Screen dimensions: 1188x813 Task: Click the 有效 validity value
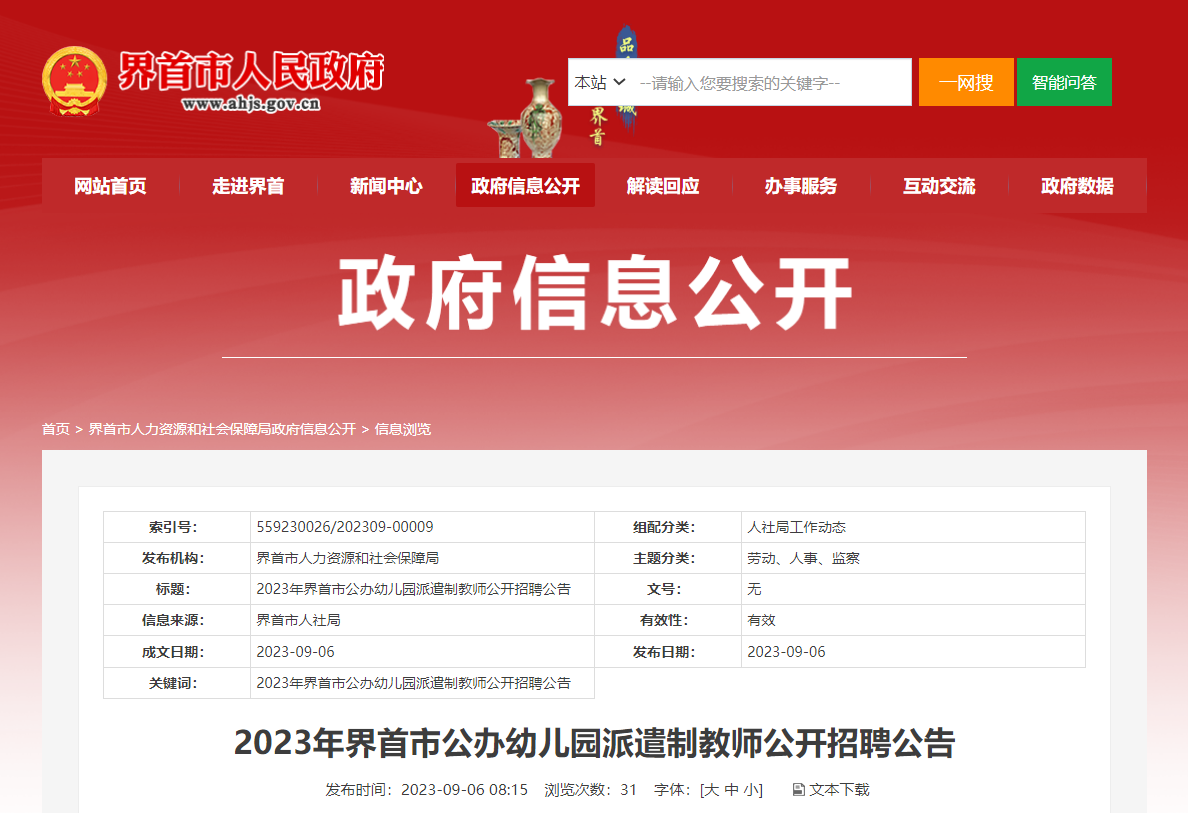coord(761,620)
